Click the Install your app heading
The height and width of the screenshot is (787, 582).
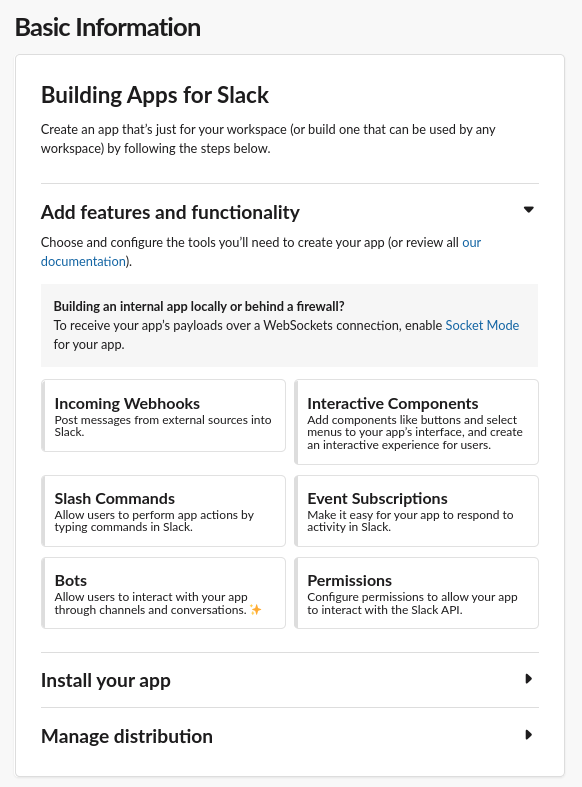click(x=106, y=681)
